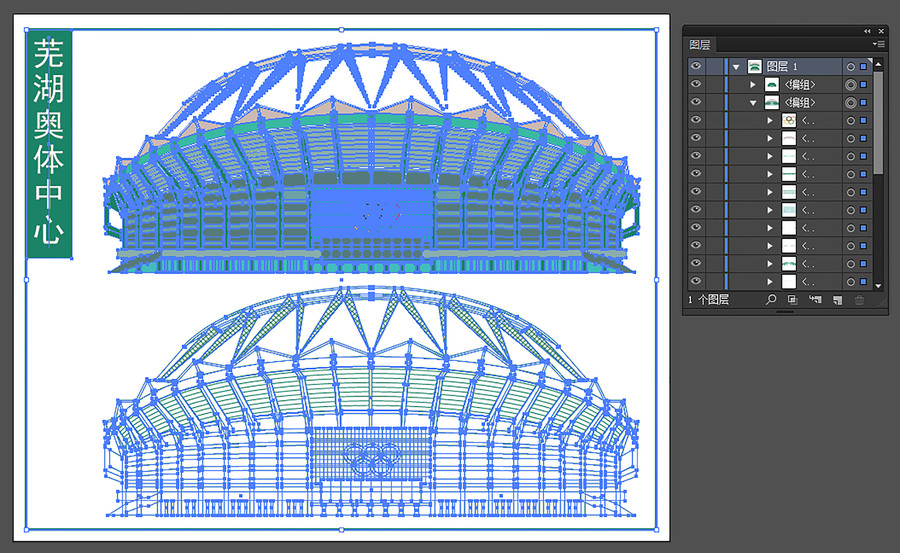Click the target circle for 图层 1
This screenshot has width=900, height=553.
(x=851, y=67)
